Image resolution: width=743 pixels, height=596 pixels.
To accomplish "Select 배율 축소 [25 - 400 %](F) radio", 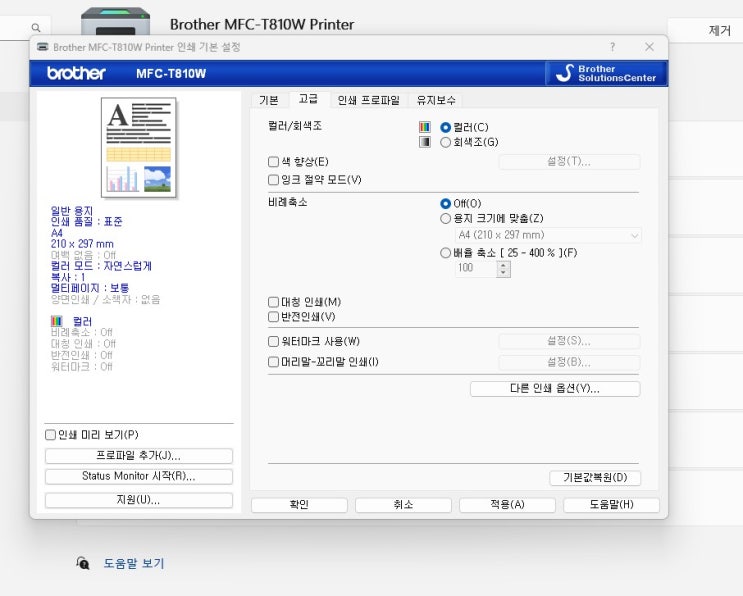I will pos(445,253).
